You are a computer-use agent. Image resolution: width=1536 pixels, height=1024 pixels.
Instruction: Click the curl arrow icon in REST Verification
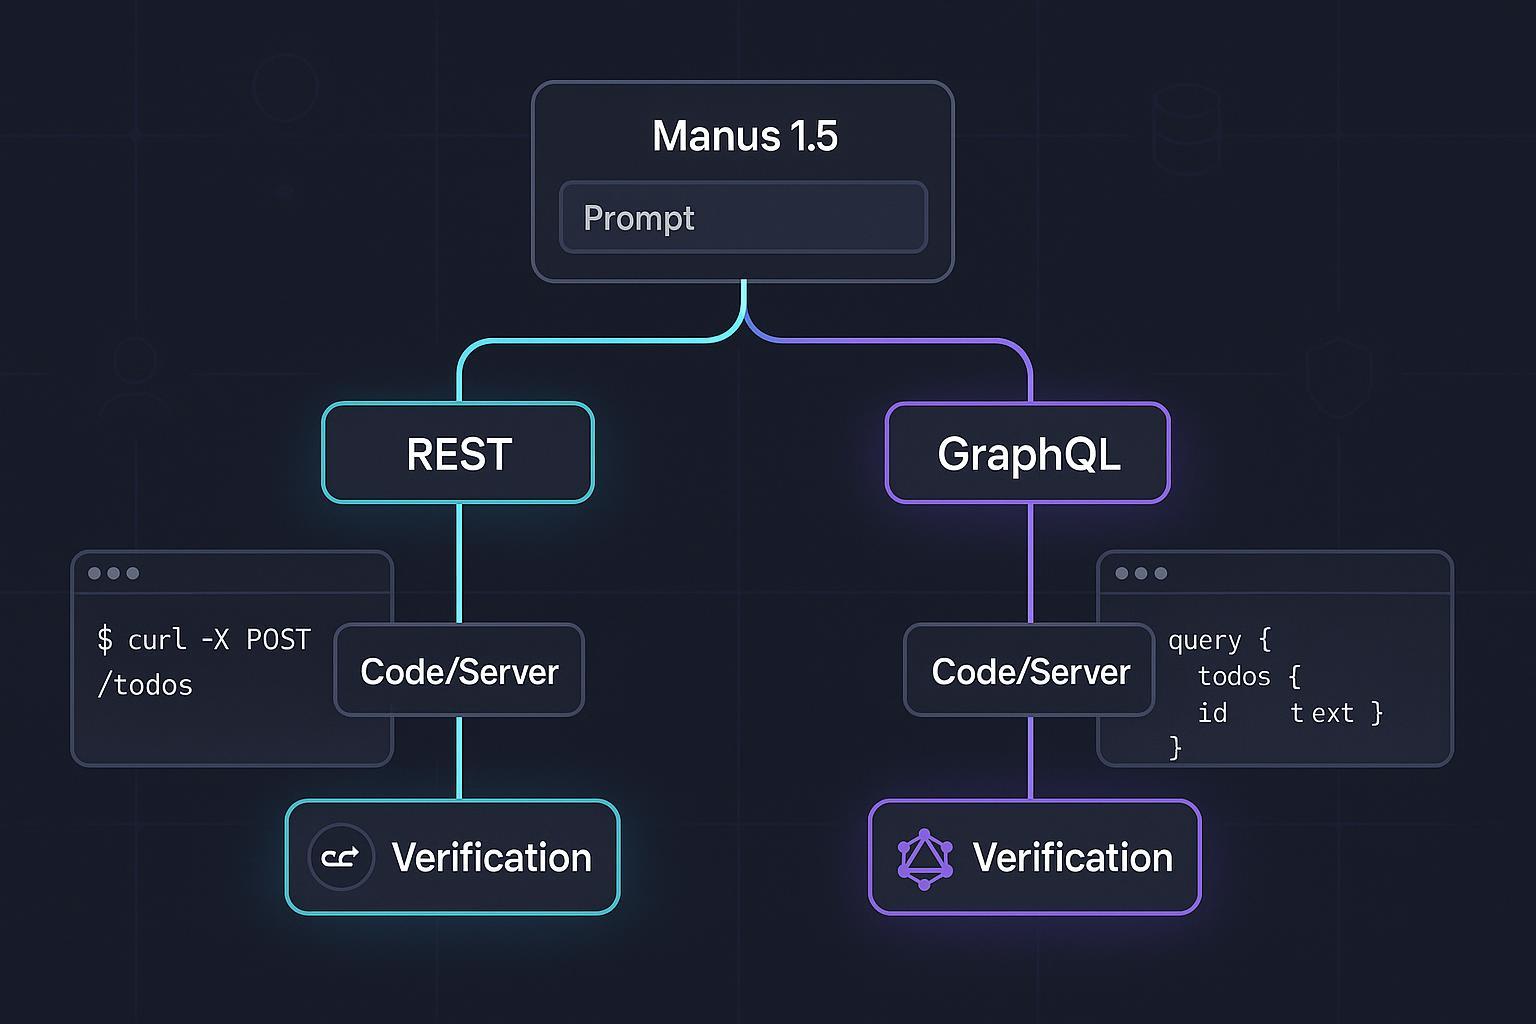tap(341, 857)
